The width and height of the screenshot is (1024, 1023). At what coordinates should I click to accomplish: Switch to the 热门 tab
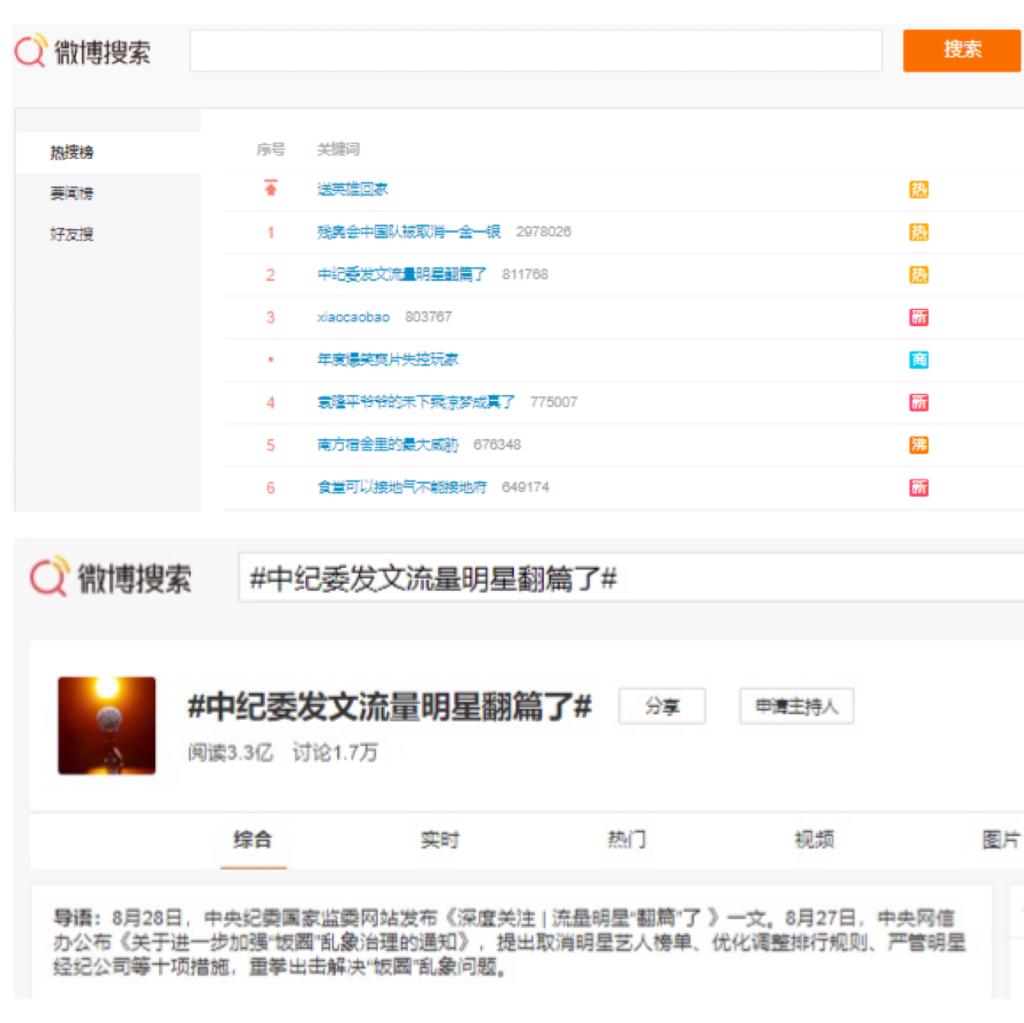click(627, 839)
